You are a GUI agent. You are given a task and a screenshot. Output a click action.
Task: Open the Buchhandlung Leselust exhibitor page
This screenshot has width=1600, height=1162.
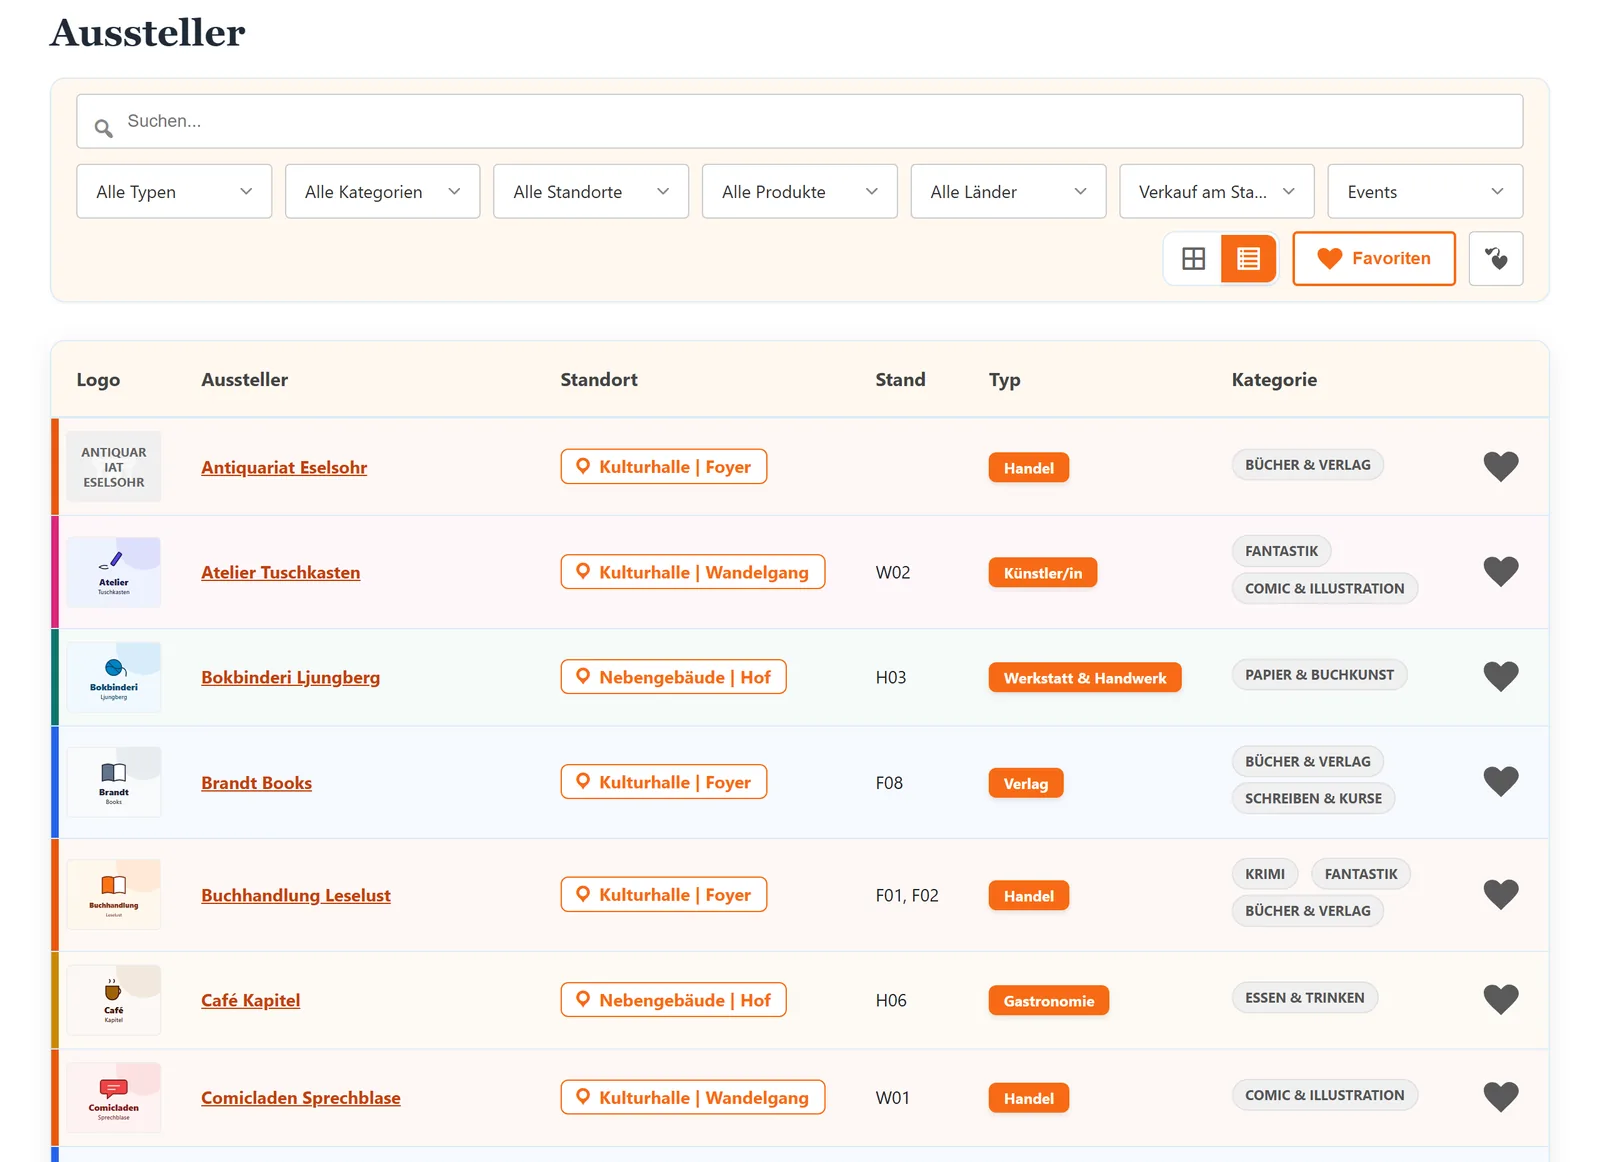(296, 895)
